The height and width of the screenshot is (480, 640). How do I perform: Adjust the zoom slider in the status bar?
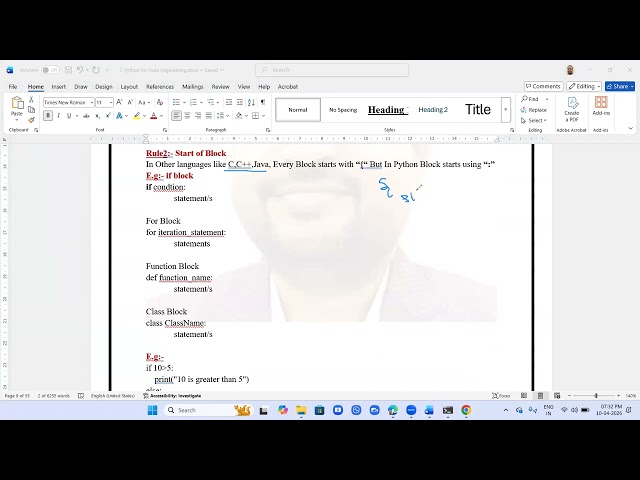(596, 396)
